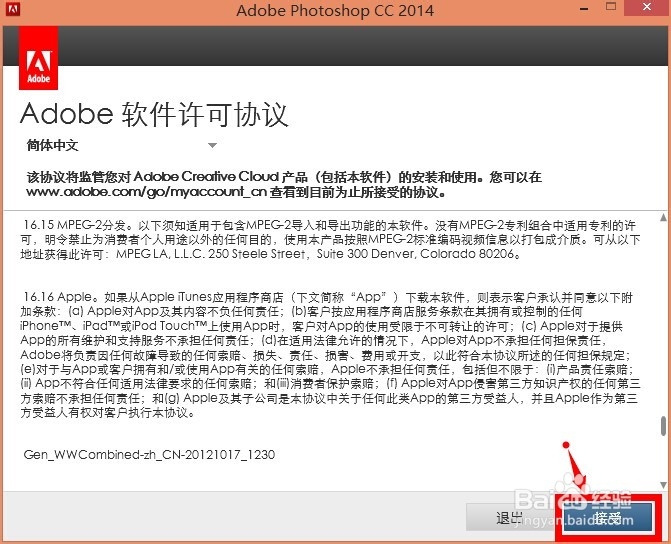Click the 退出 (Exit) button
671x544 pixels.
pos(510,518)
